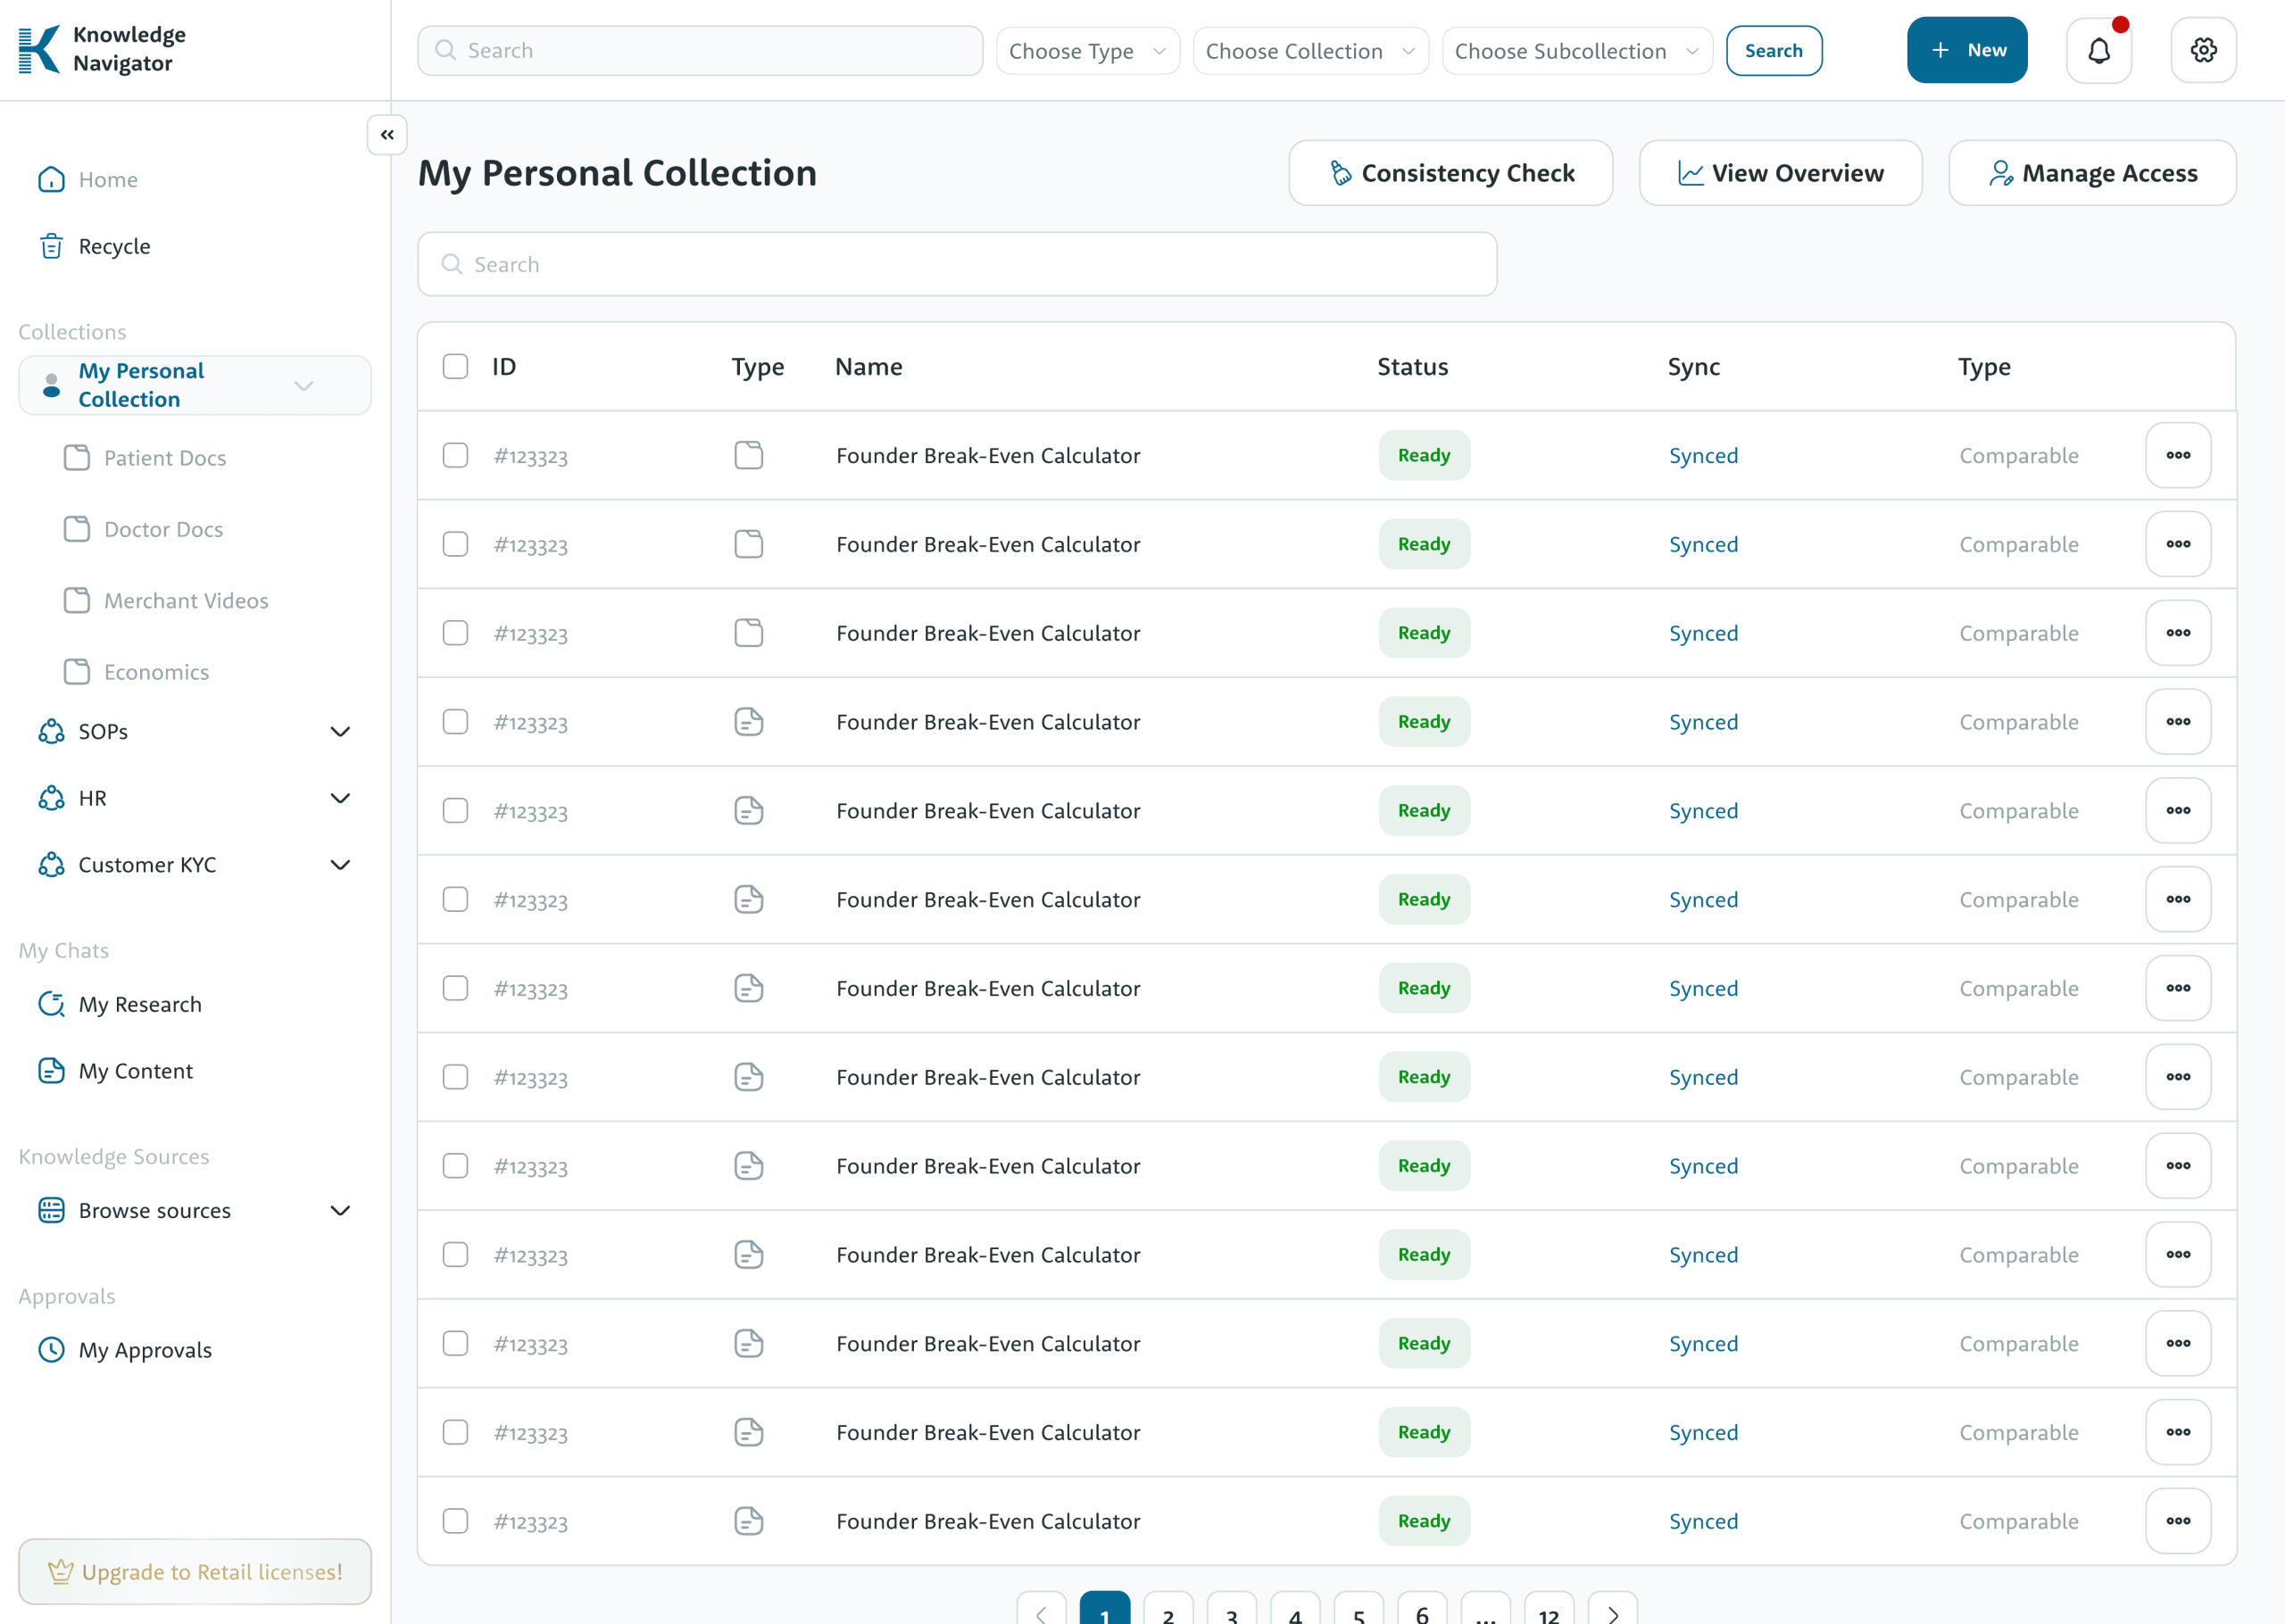This screenshot has height=1624, width=2285.
Task: Collapse the sidebar with double-chevron icon
Action: [387, 135]
